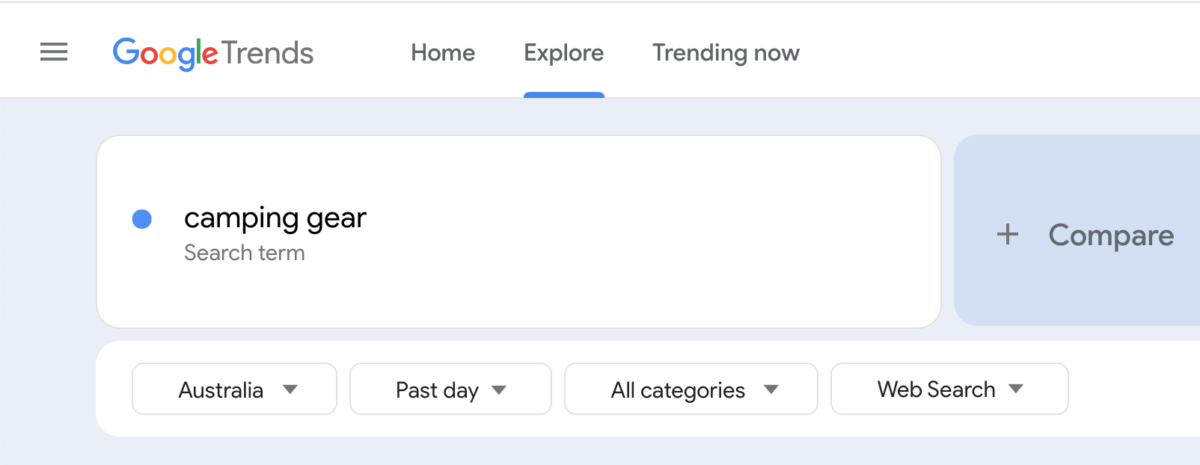This screenshot has height=465, width=1200.
Task: Click the arrow next to Australia
Action: (290, 389)
